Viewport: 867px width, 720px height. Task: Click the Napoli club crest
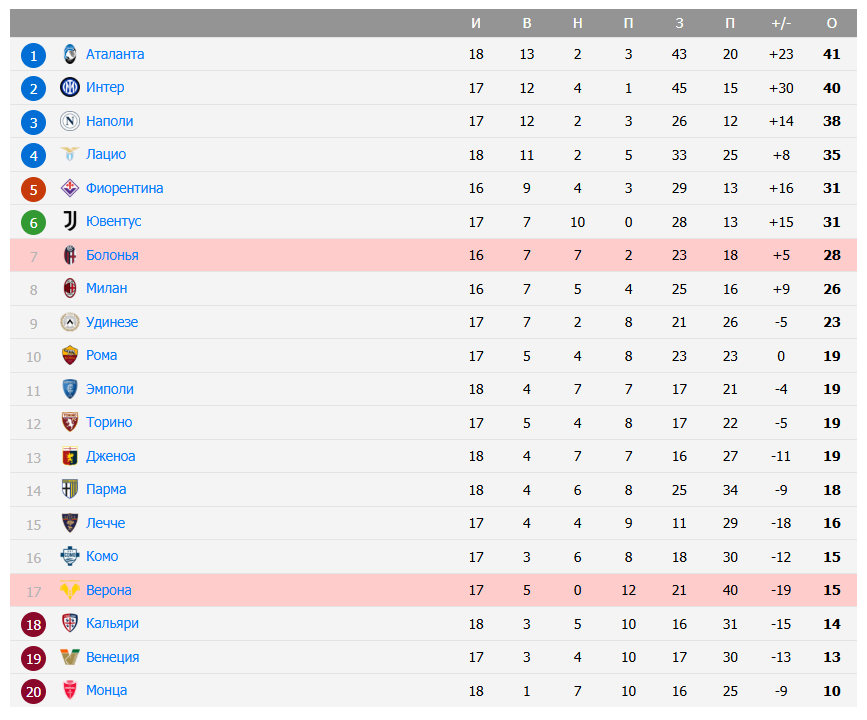coord(70,121)
